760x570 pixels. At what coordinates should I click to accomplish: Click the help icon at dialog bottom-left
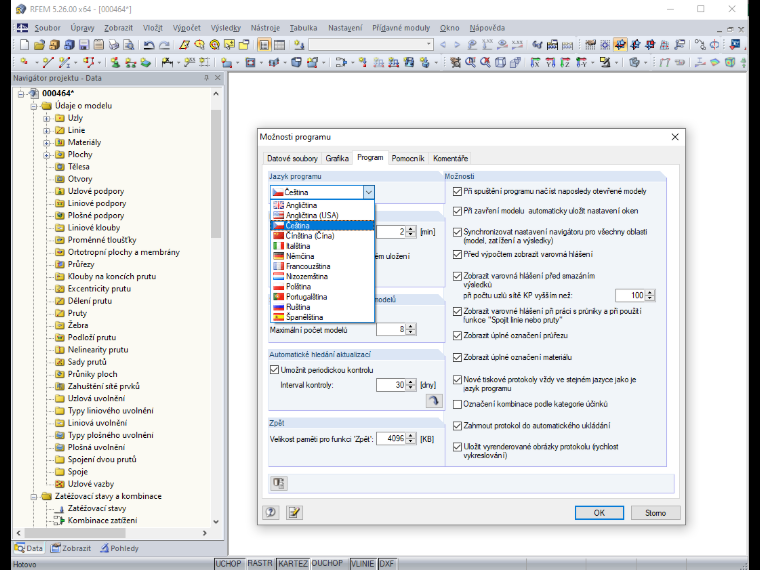271,512
